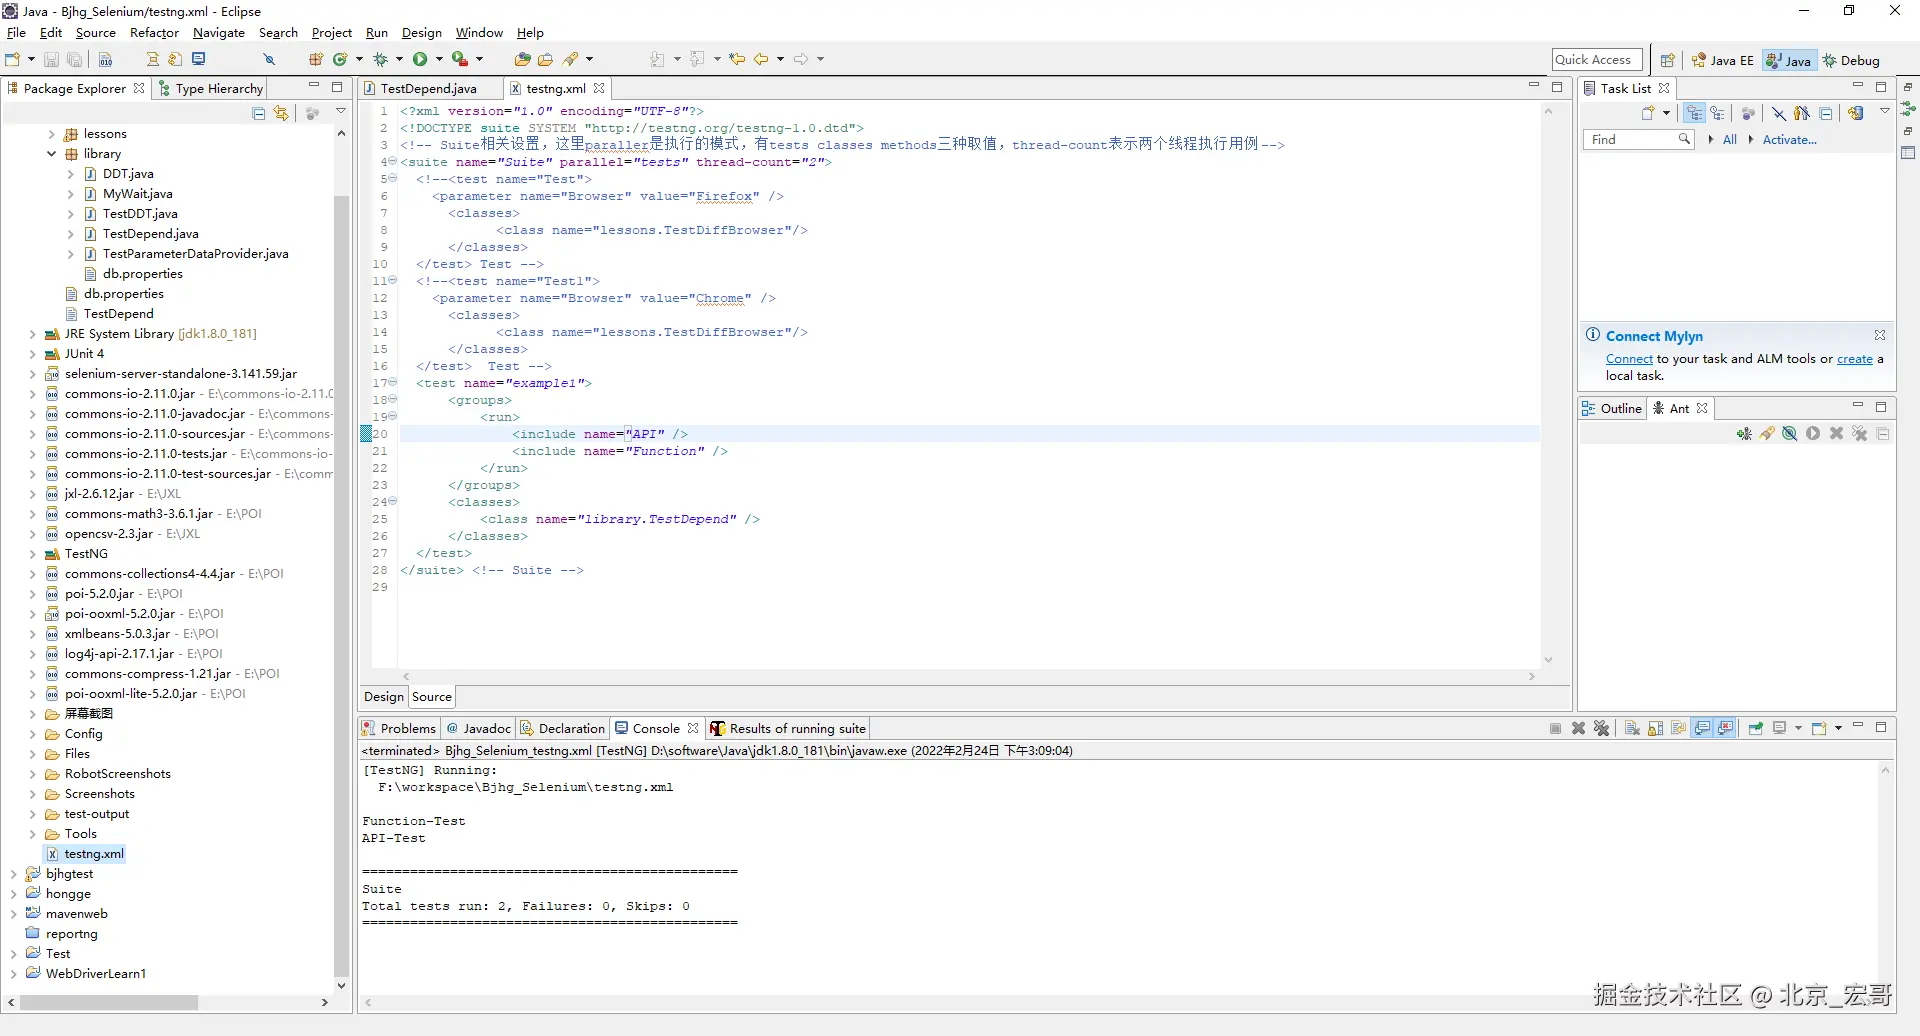Open the Problems view tab
1920x1036 pixels.
(x=399, y=729)
